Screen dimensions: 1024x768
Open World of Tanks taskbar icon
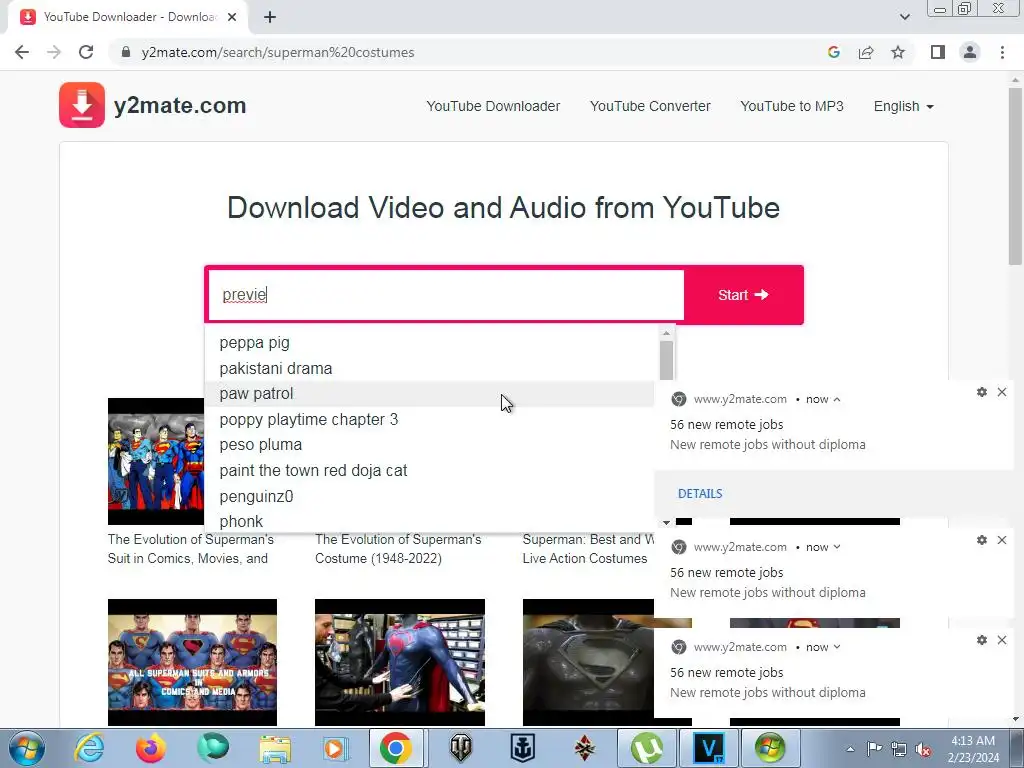[x=460, y=748]
